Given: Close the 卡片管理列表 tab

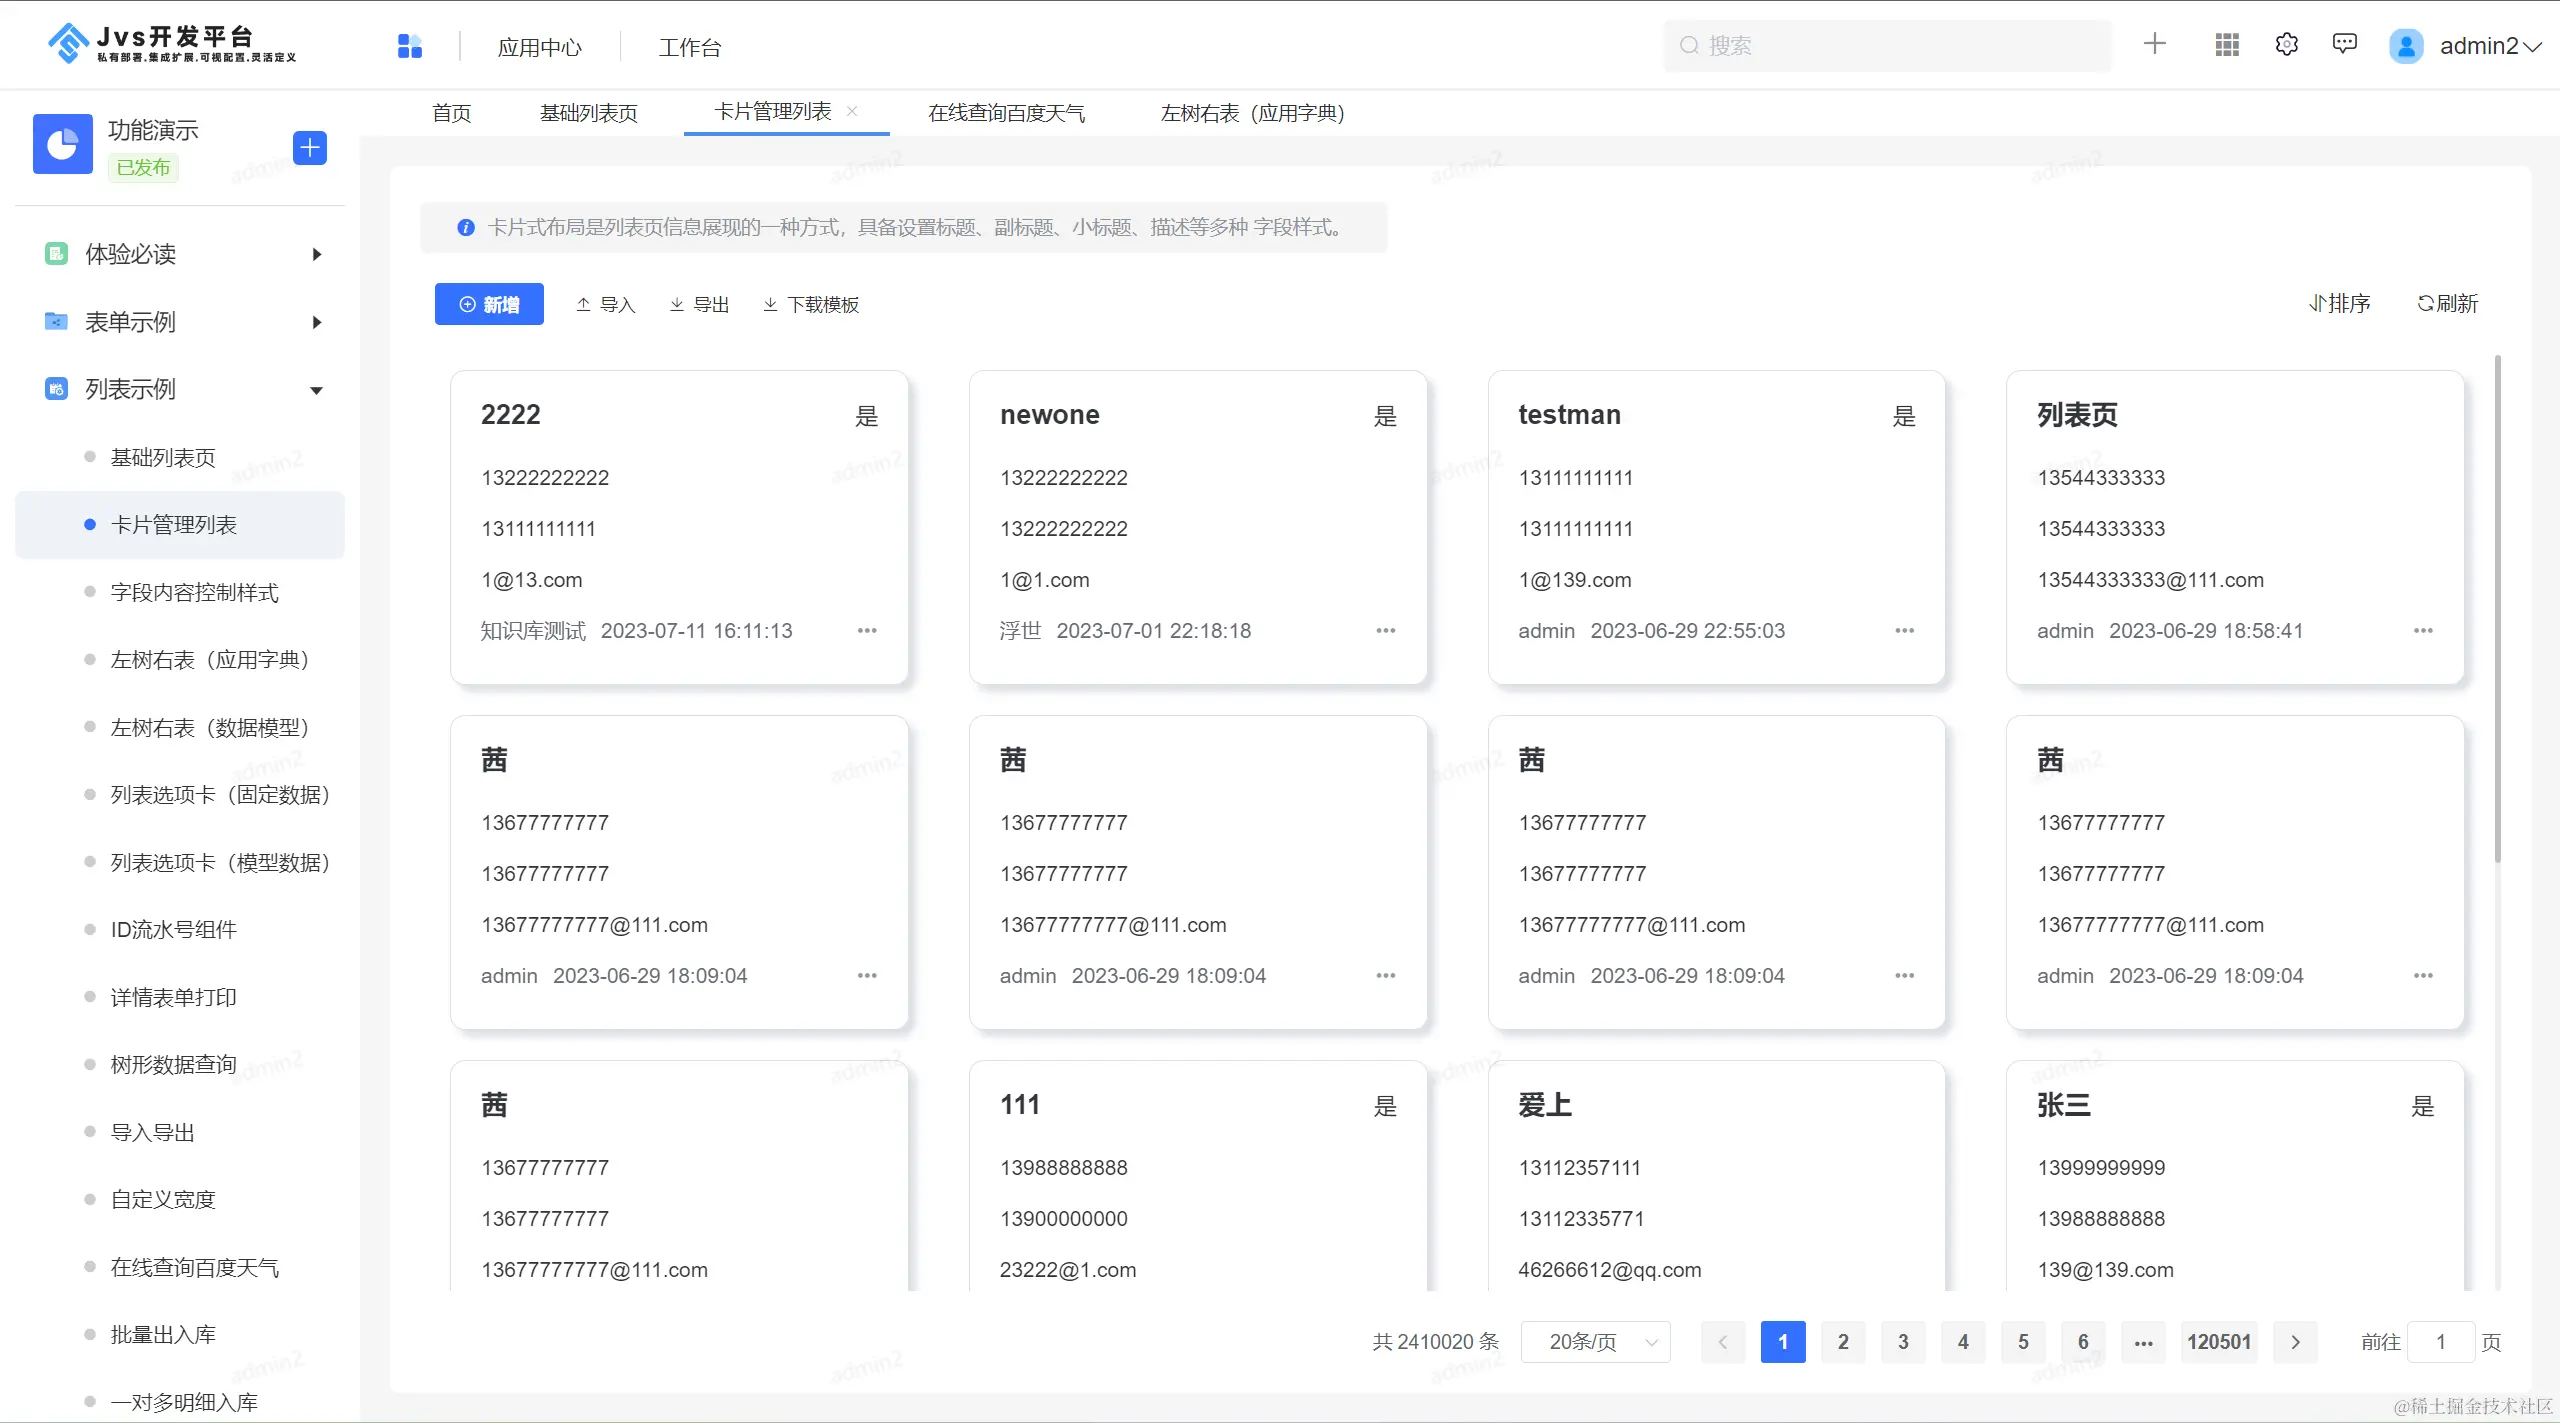Looking at the screenshot, I should coord(852,111).
